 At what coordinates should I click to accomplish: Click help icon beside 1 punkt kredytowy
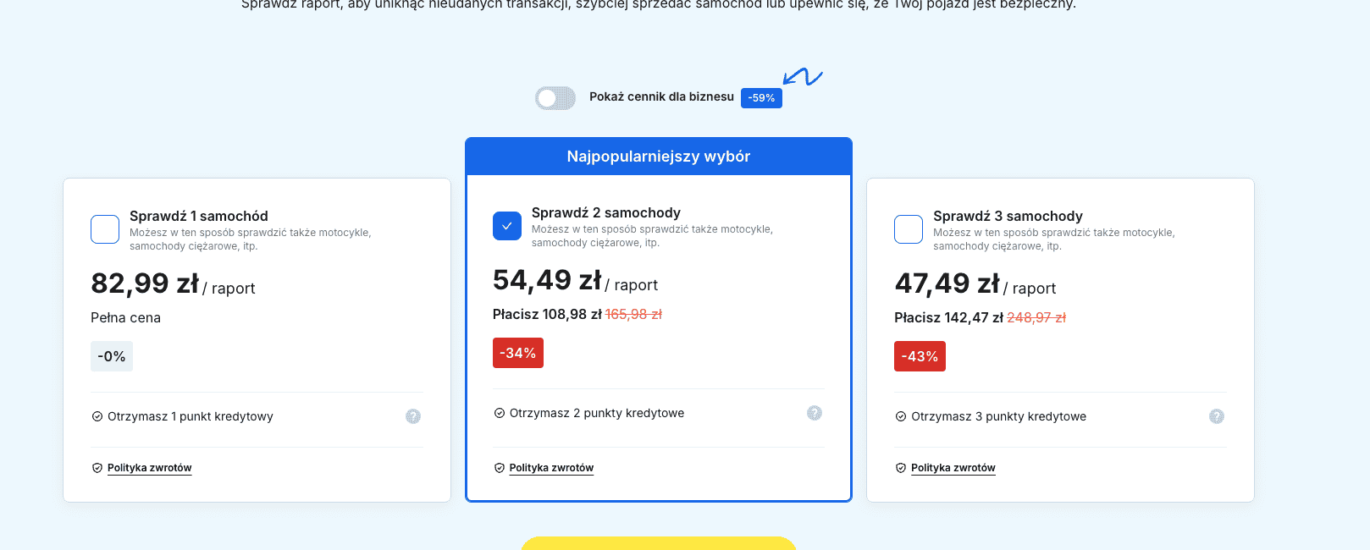[413, 416]
